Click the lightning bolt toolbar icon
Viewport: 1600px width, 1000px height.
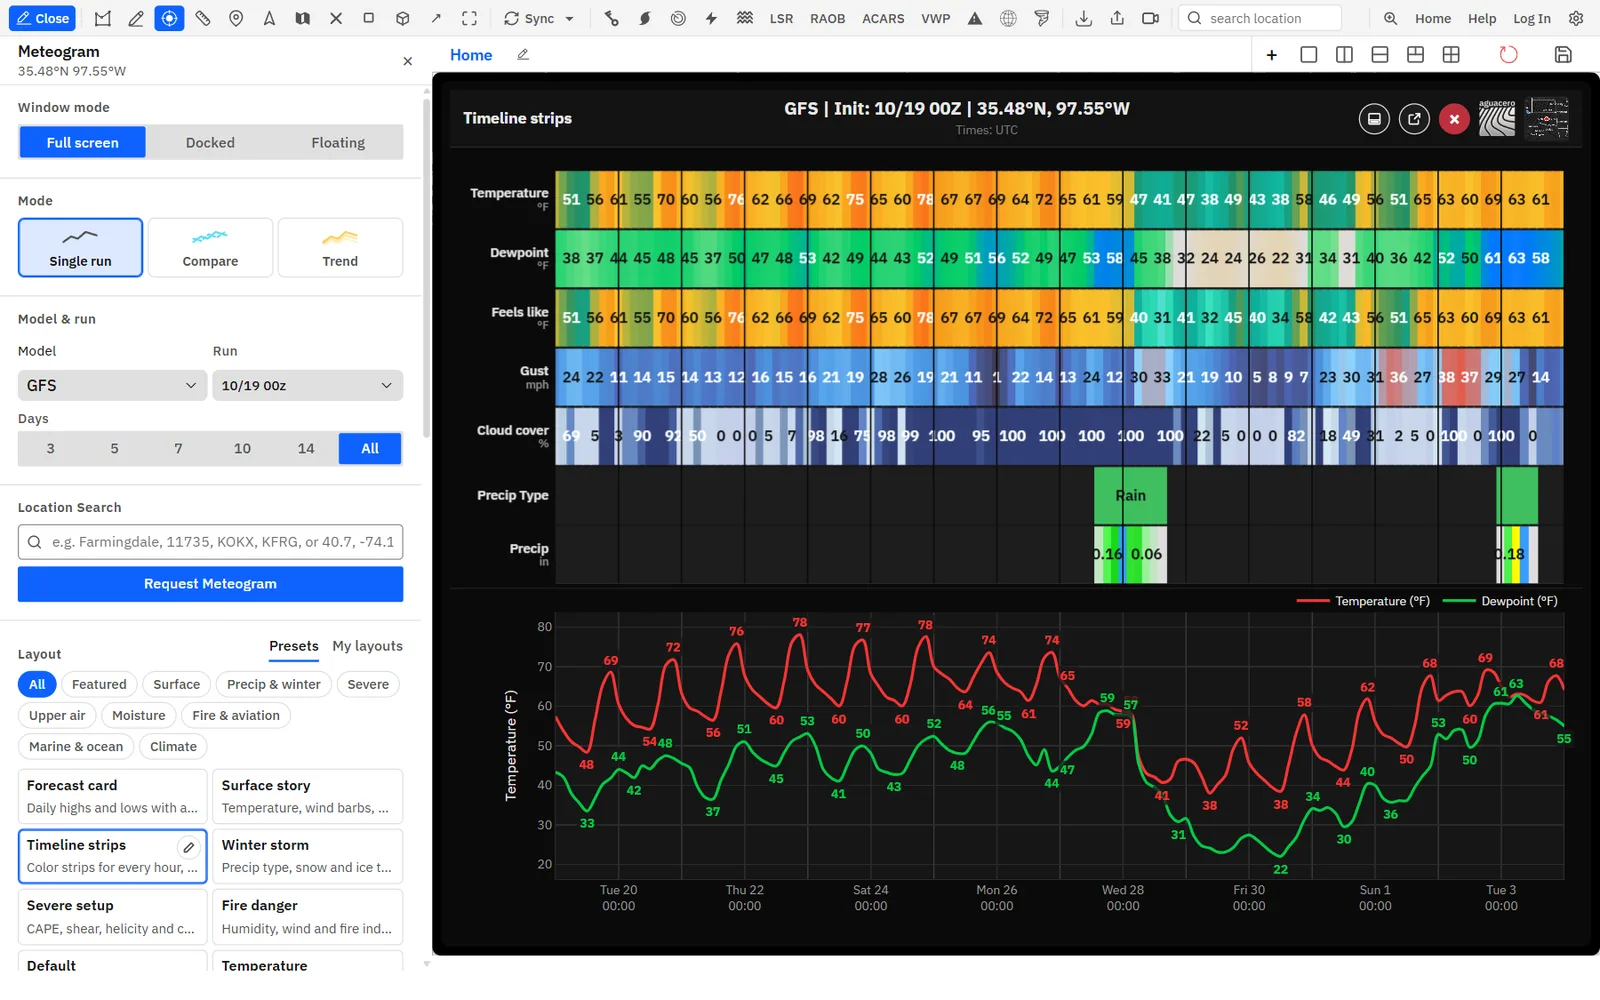pyautogui.click(x=711, y=18)
